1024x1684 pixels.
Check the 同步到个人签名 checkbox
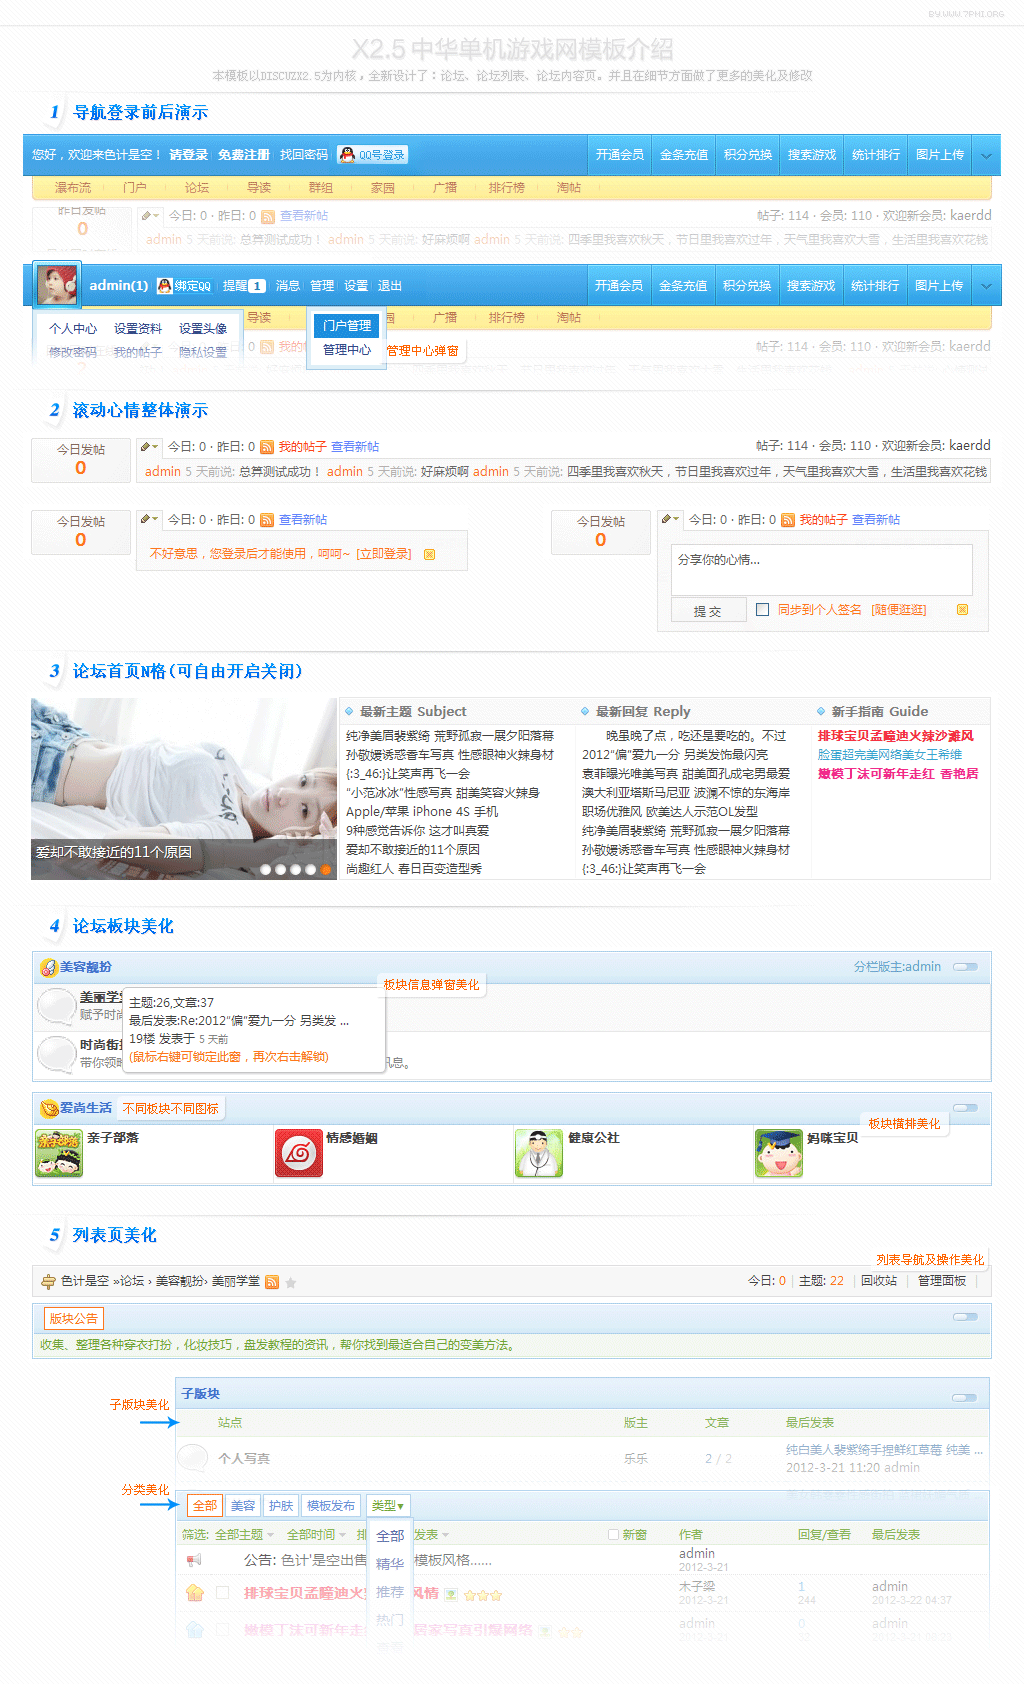pos(762,609)
